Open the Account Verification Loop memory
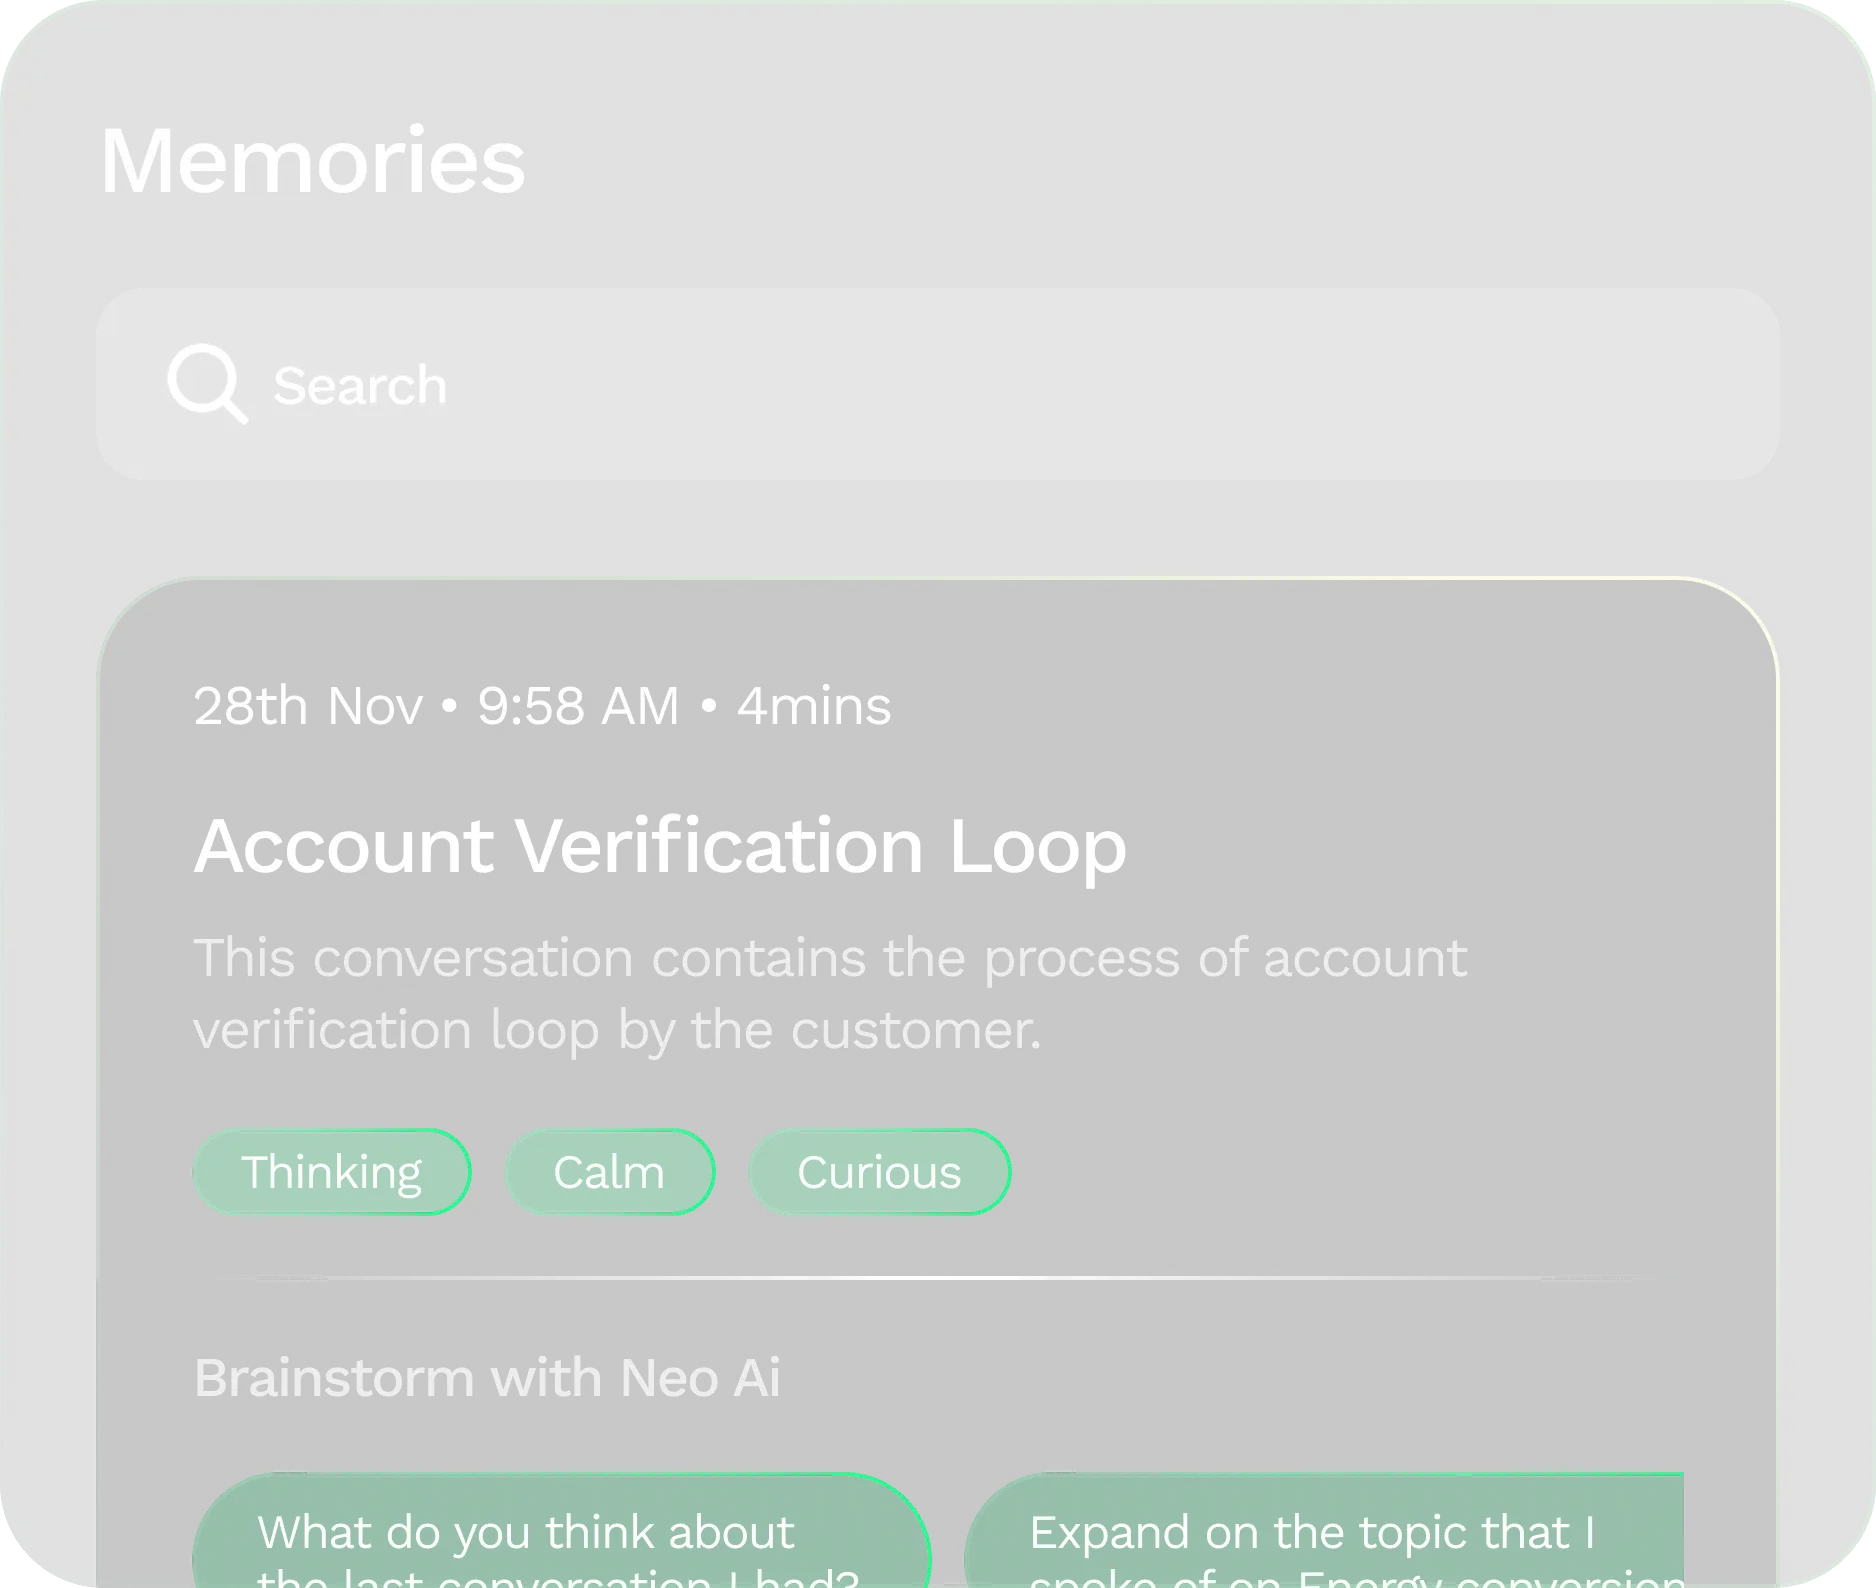Screen dimensions: 1876x1588 coord(660,846)
